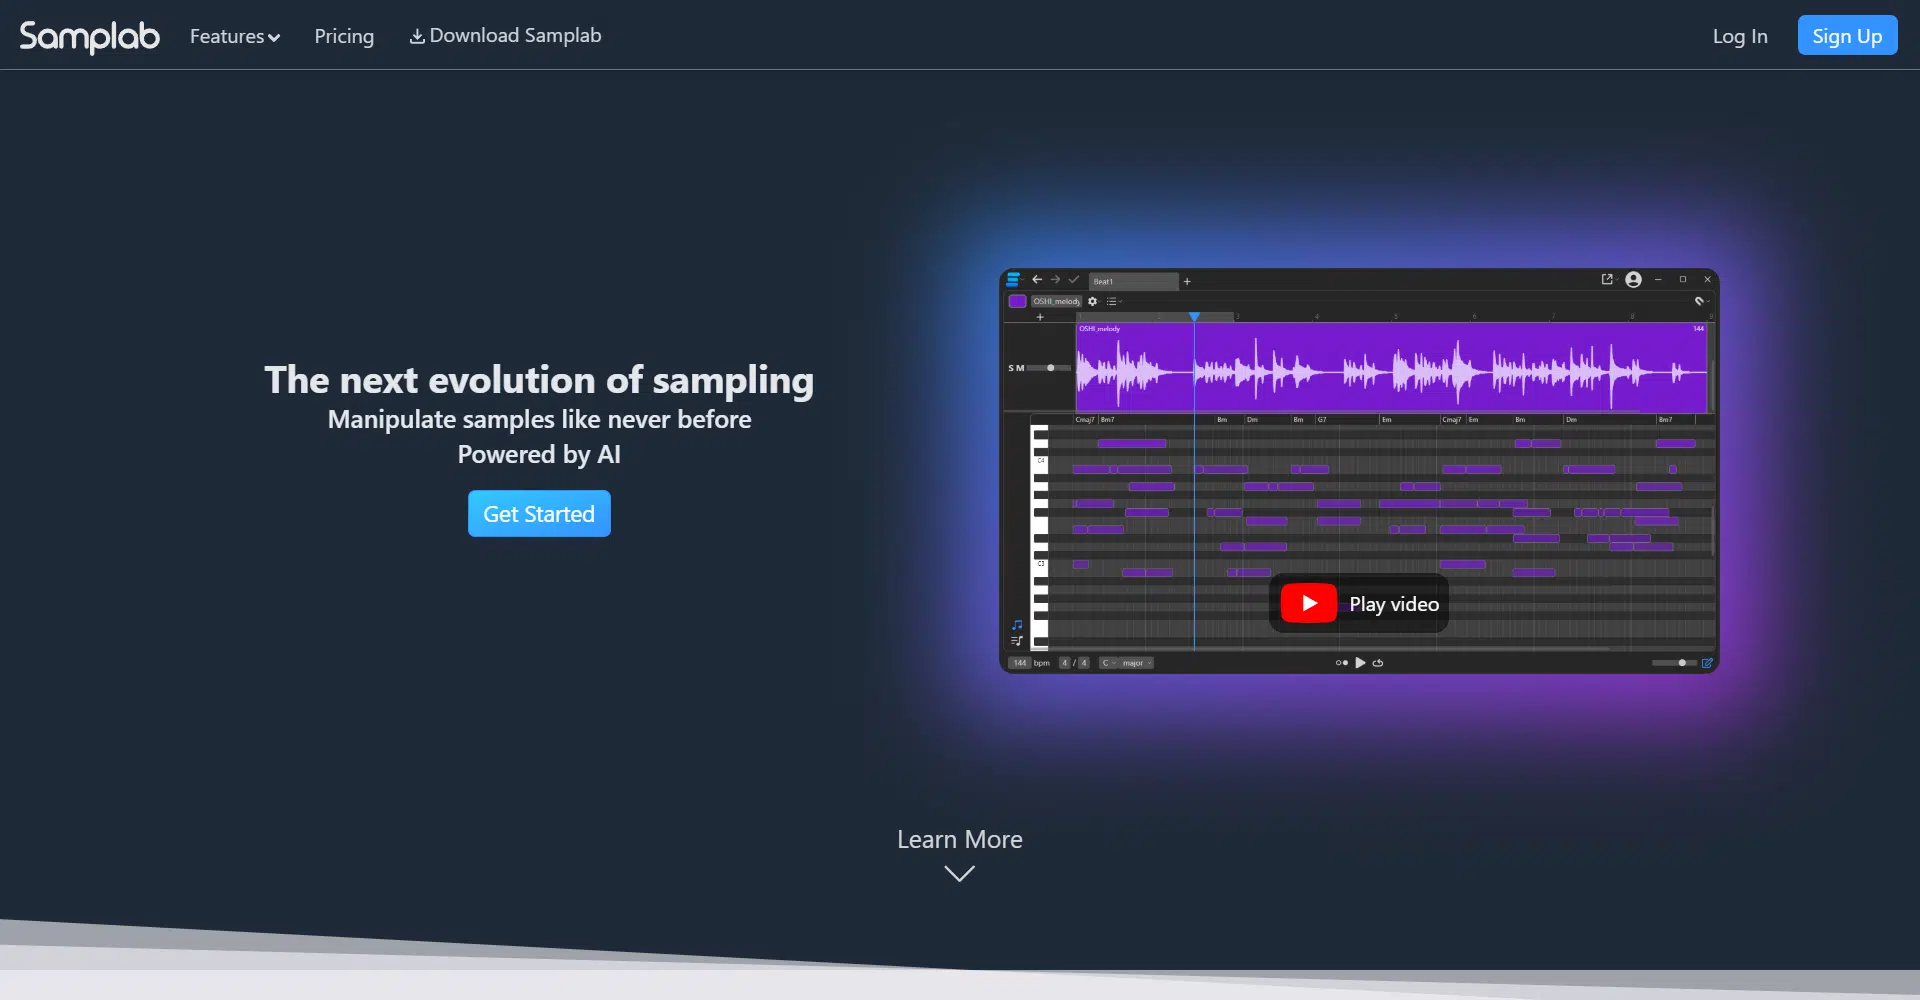Go to the Pricing page
The image size is (1920, 1000).
click(344, 36)
